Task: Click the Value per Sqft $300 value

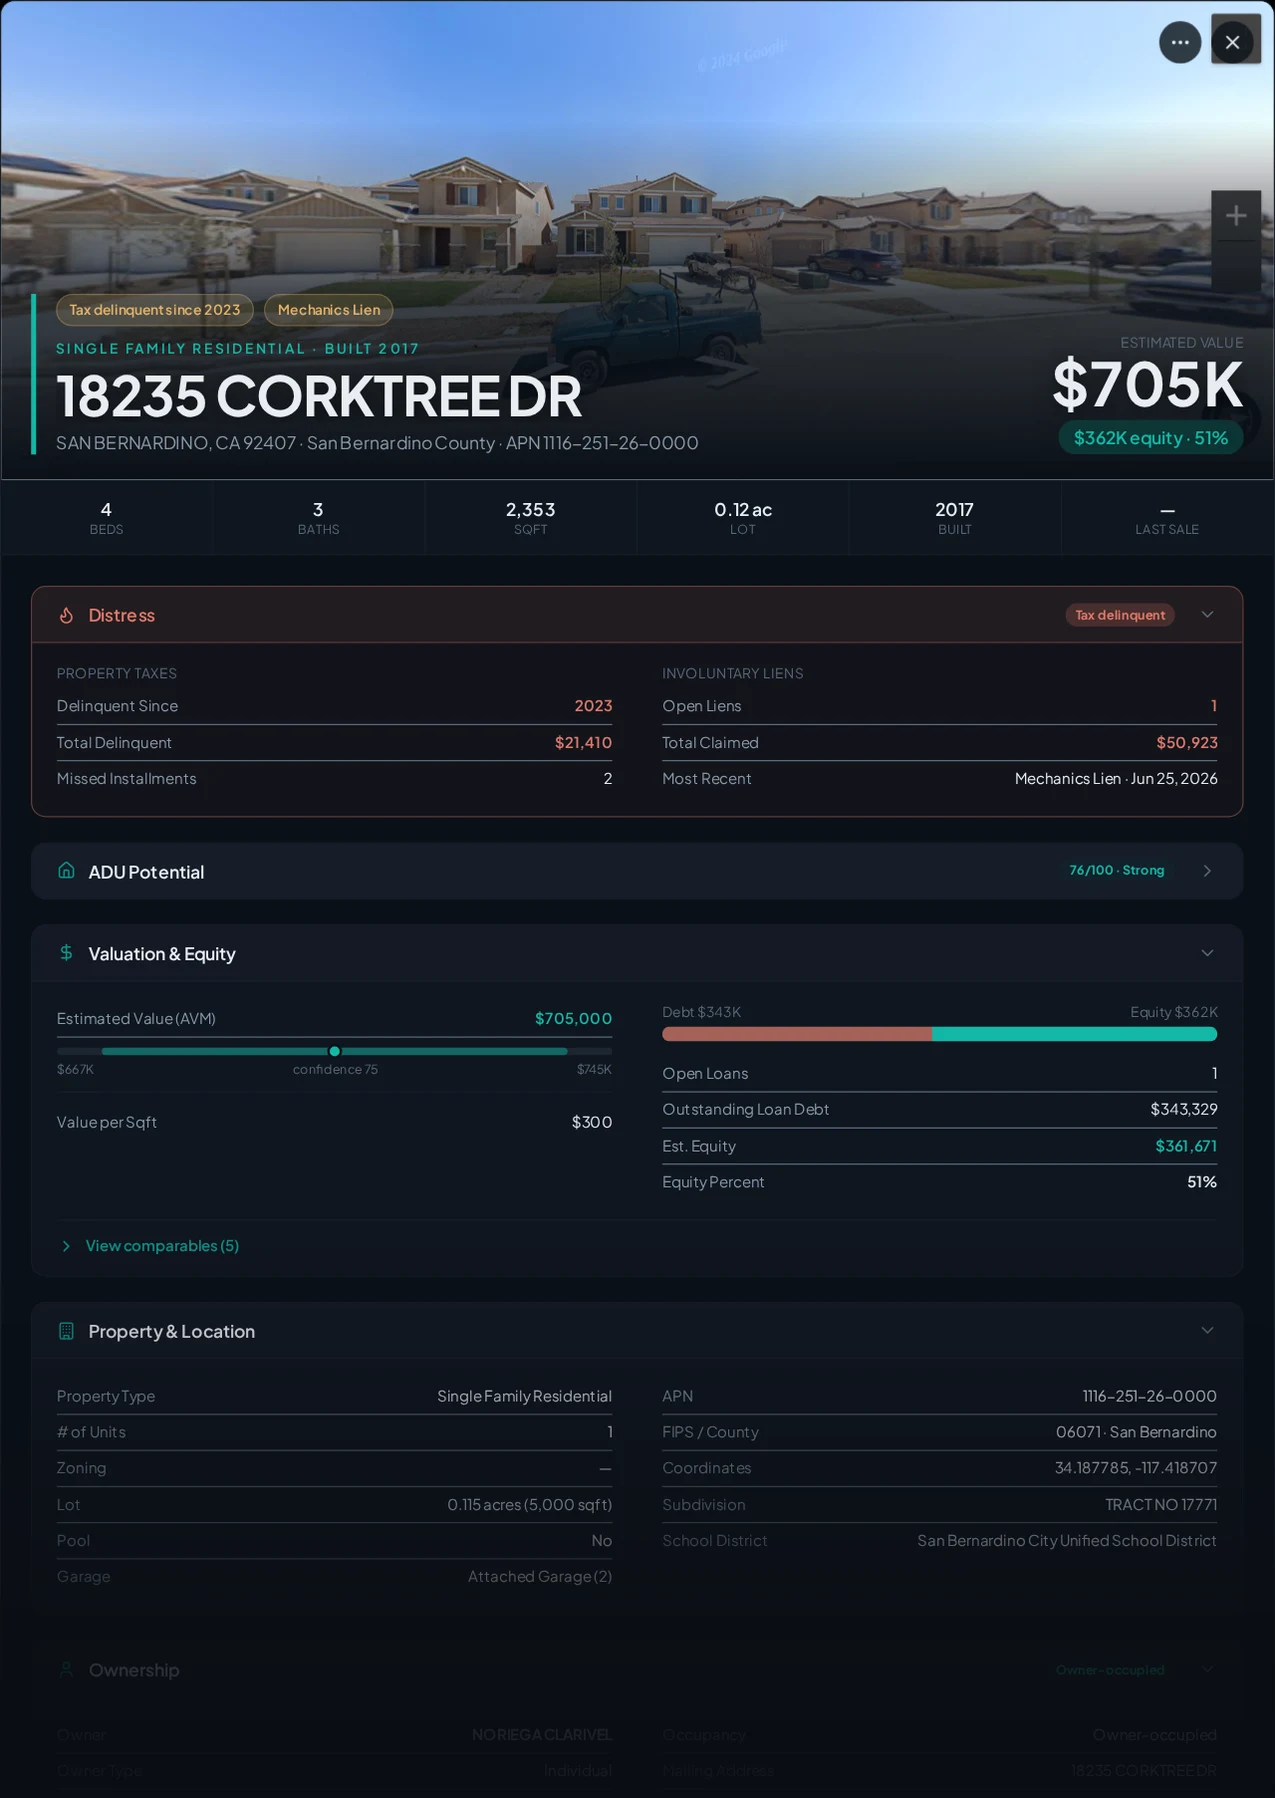Action: pos(592,1122)
